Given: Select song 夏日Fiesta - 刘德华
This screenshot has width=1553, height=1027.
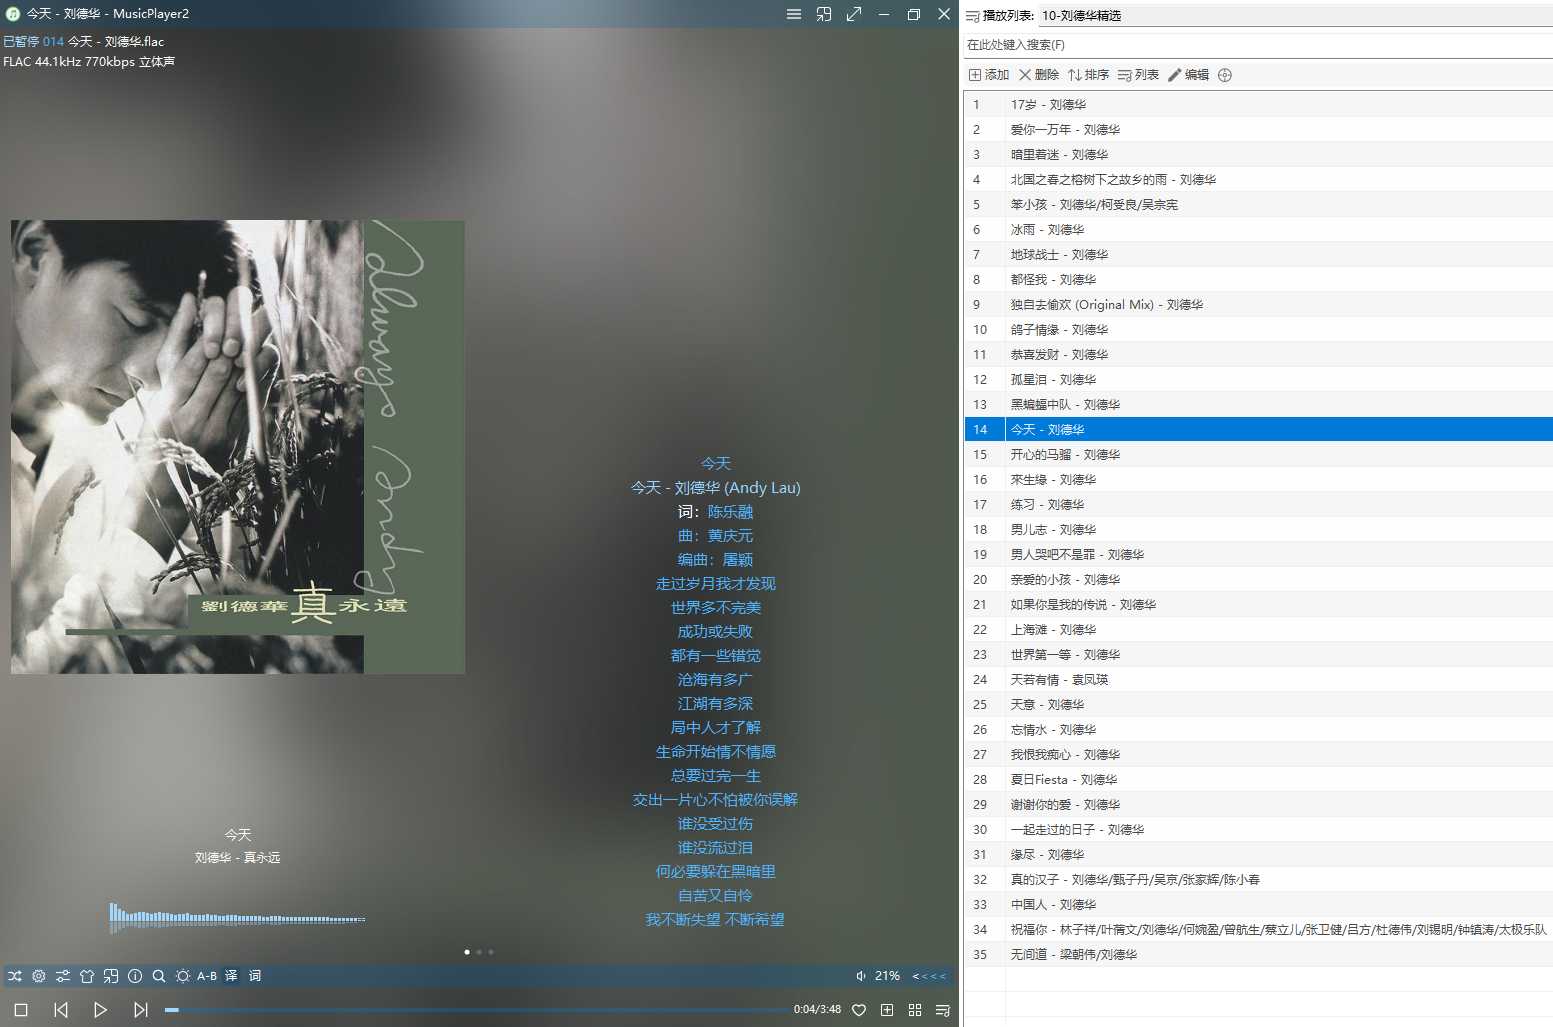Looking at the screenshot, I should coord(1258,779).
